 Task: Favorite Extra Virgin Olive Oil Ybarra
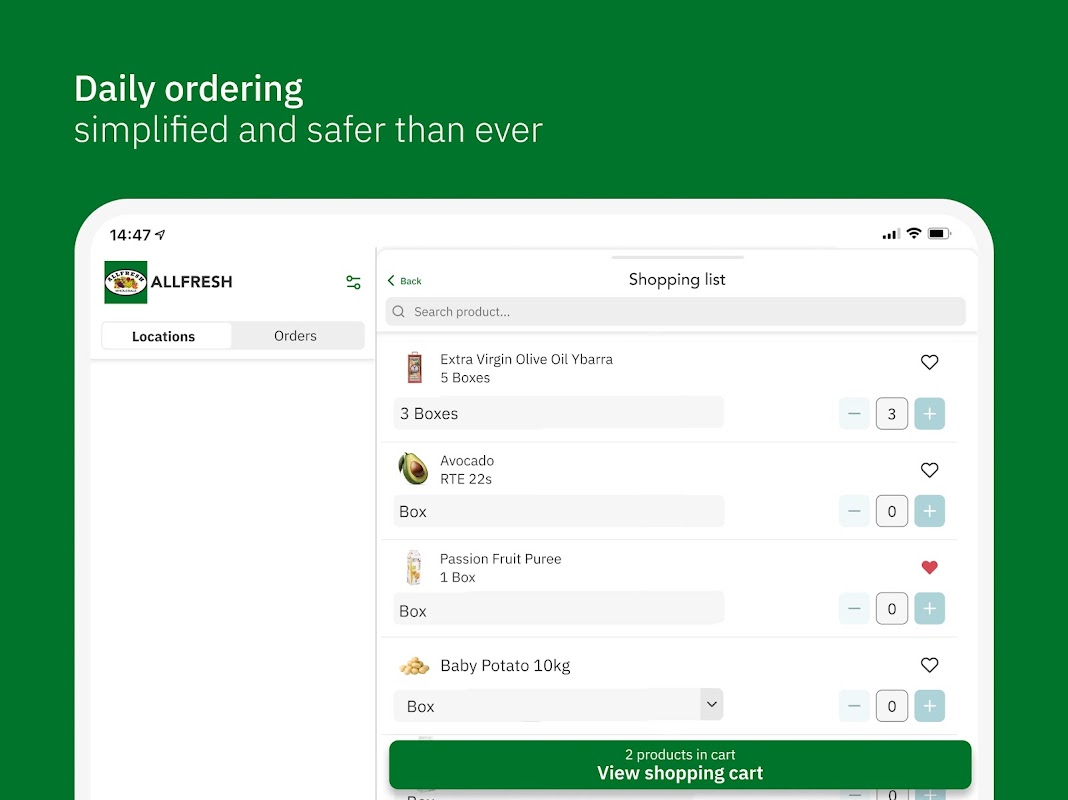[x=929, y=362]
